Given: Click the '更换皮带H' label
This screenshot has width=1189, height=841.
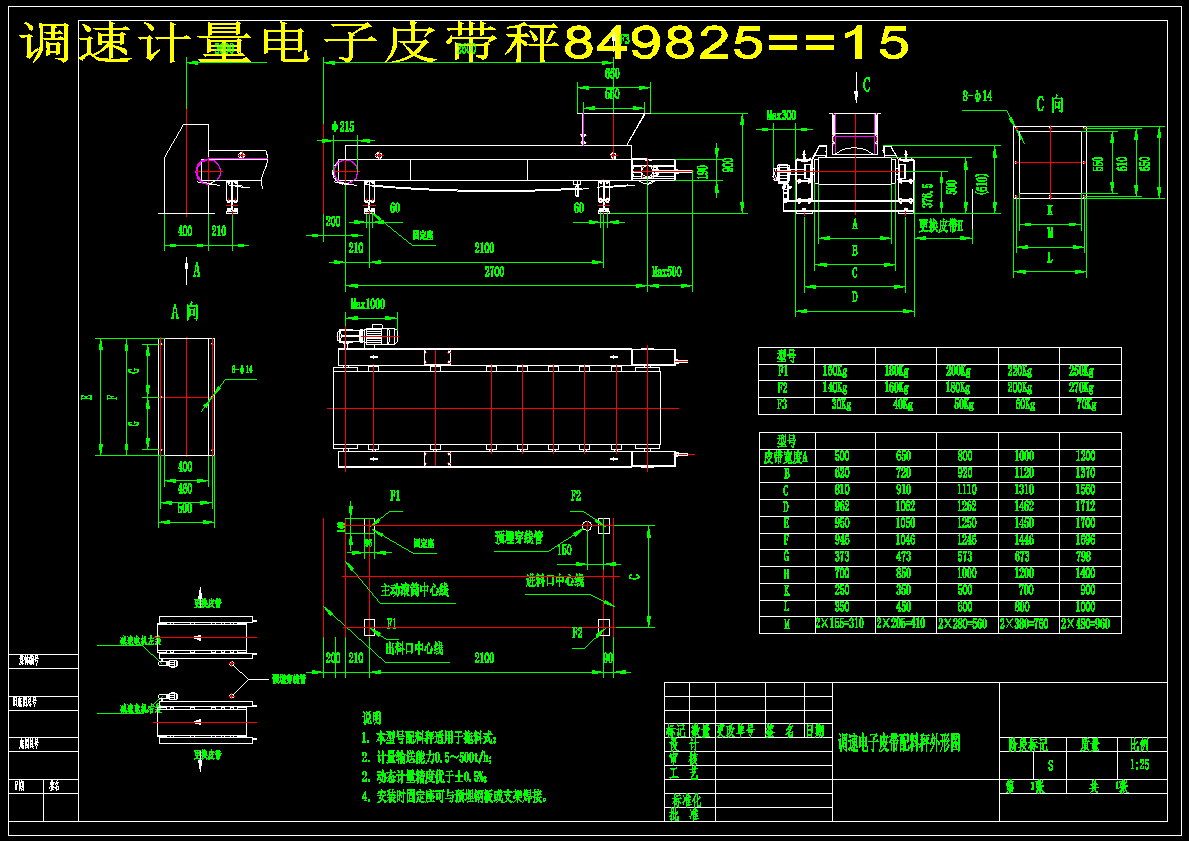Looking at the screenshot, I should (940, 225).
